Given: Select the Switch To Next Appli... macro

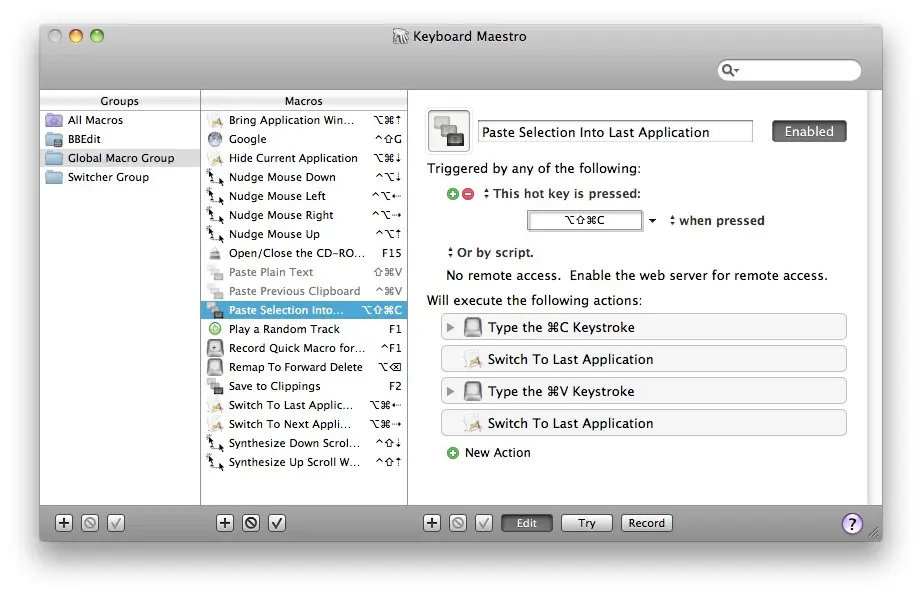Looking at the screenshot, I should [304, 424].
